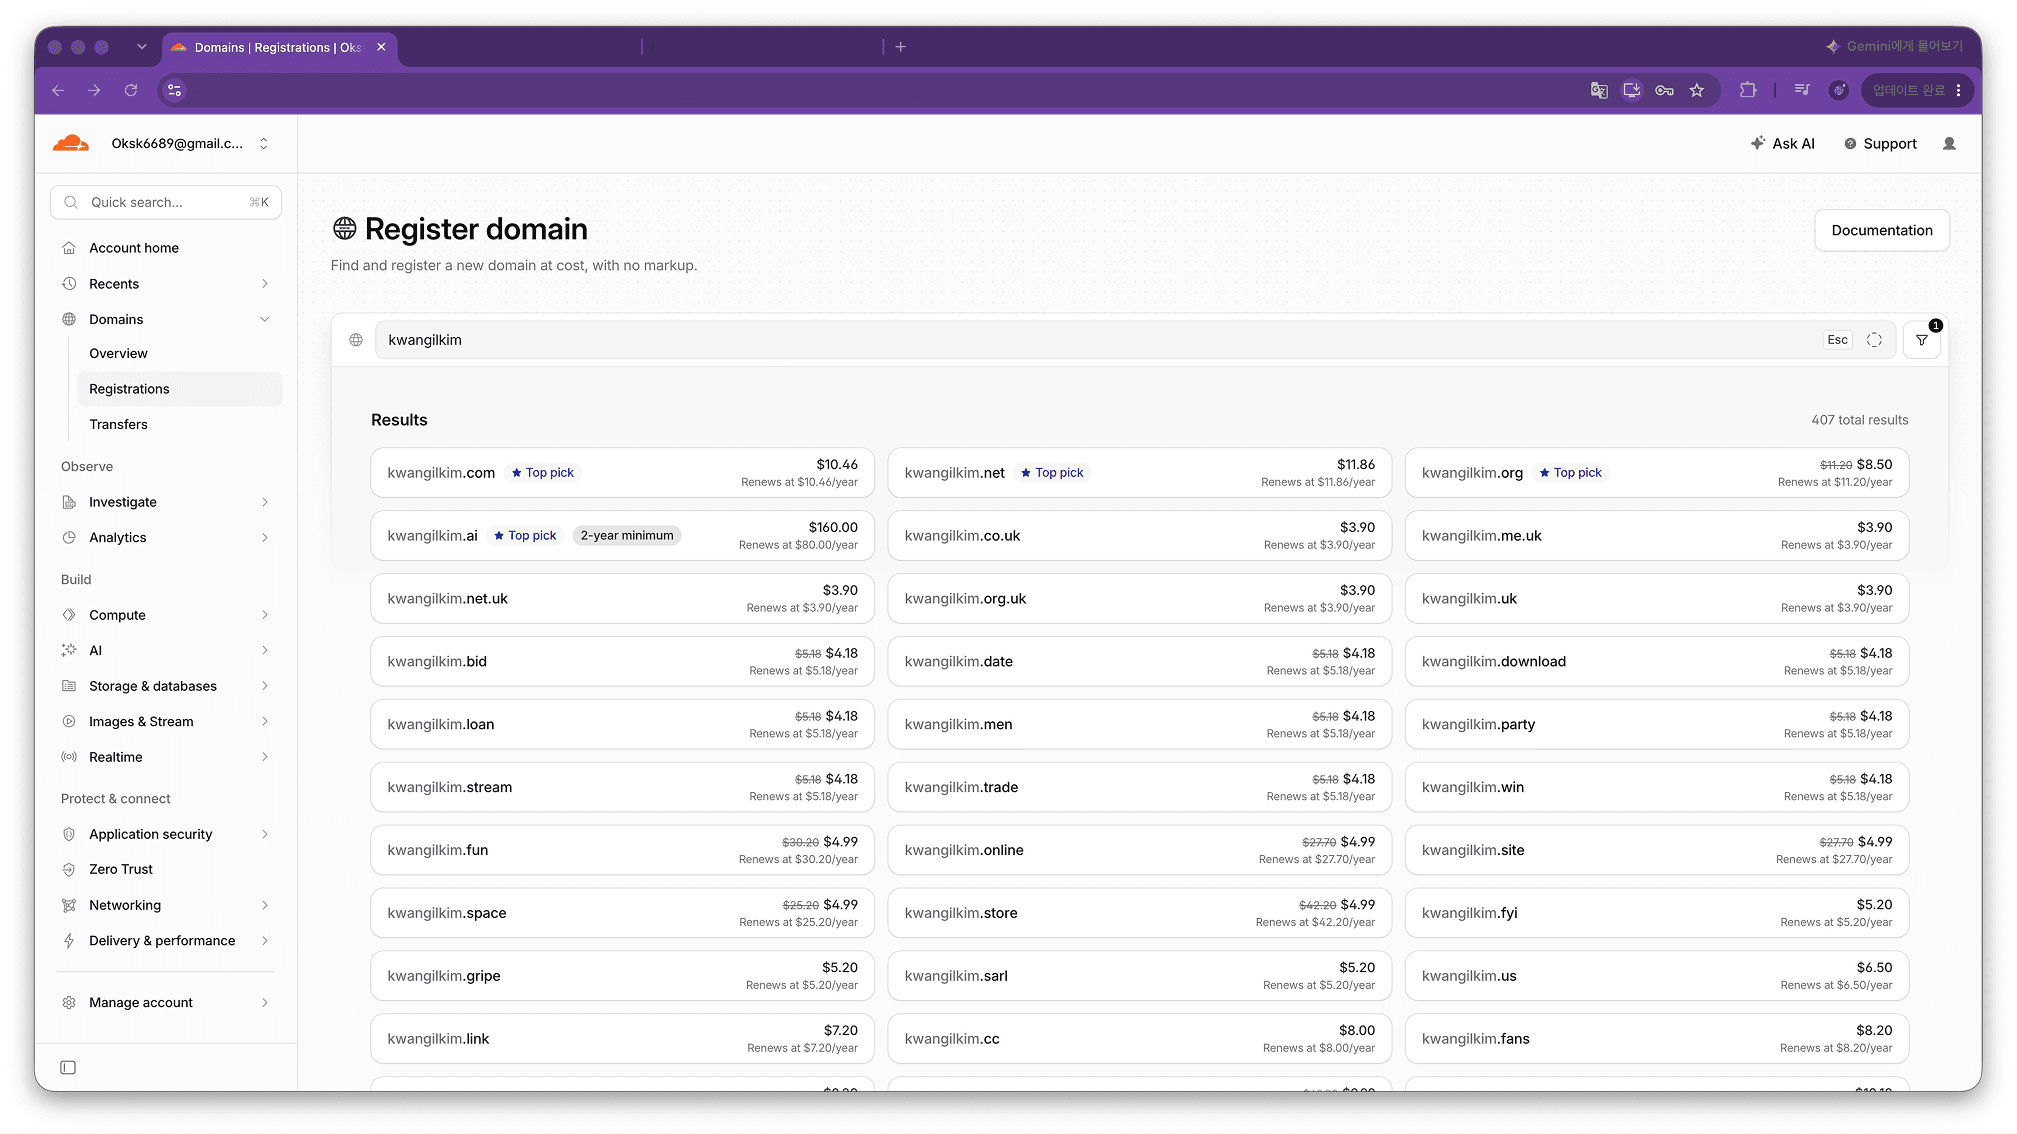Image resolution: width=2017 pixels, height=1134 pixels.
Task: Expand the Compute menu
Action: [x=166, y=615]
